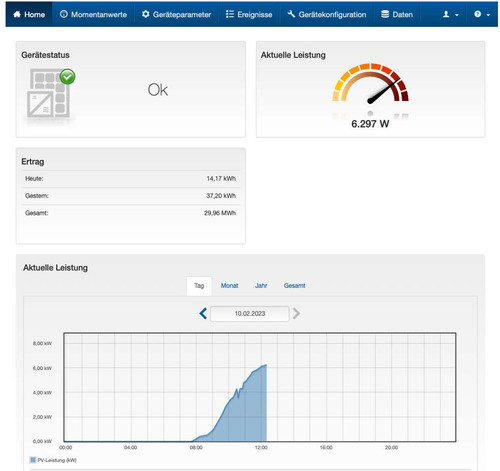Click the Gesamt label in Ertrag table

coord(37,213)
